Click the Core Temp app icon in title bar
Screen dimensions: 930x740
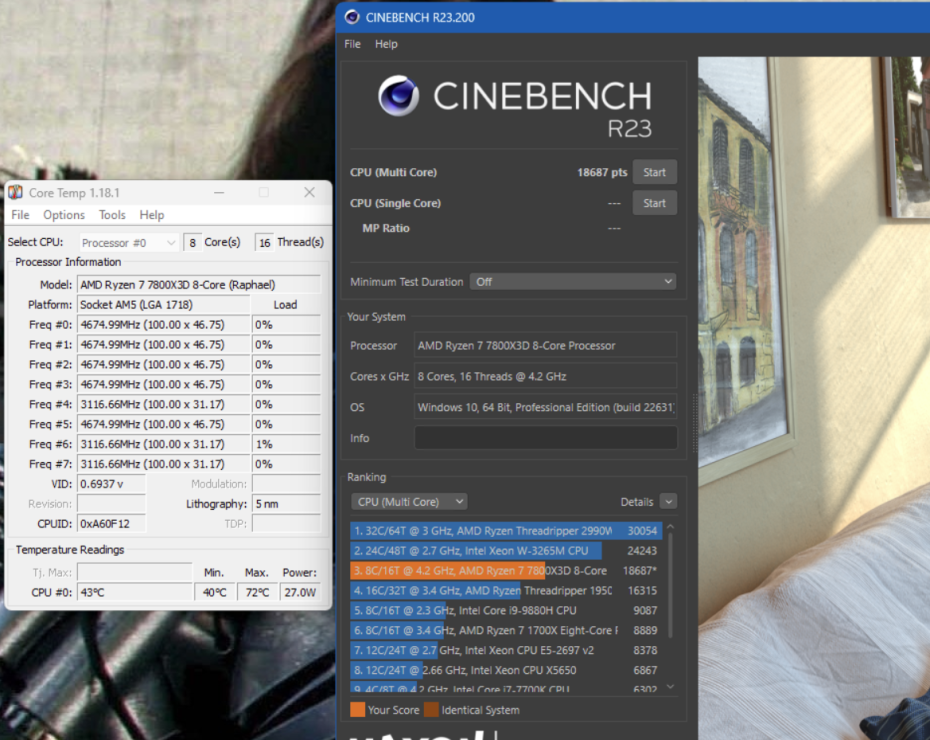tap(15, 192)
